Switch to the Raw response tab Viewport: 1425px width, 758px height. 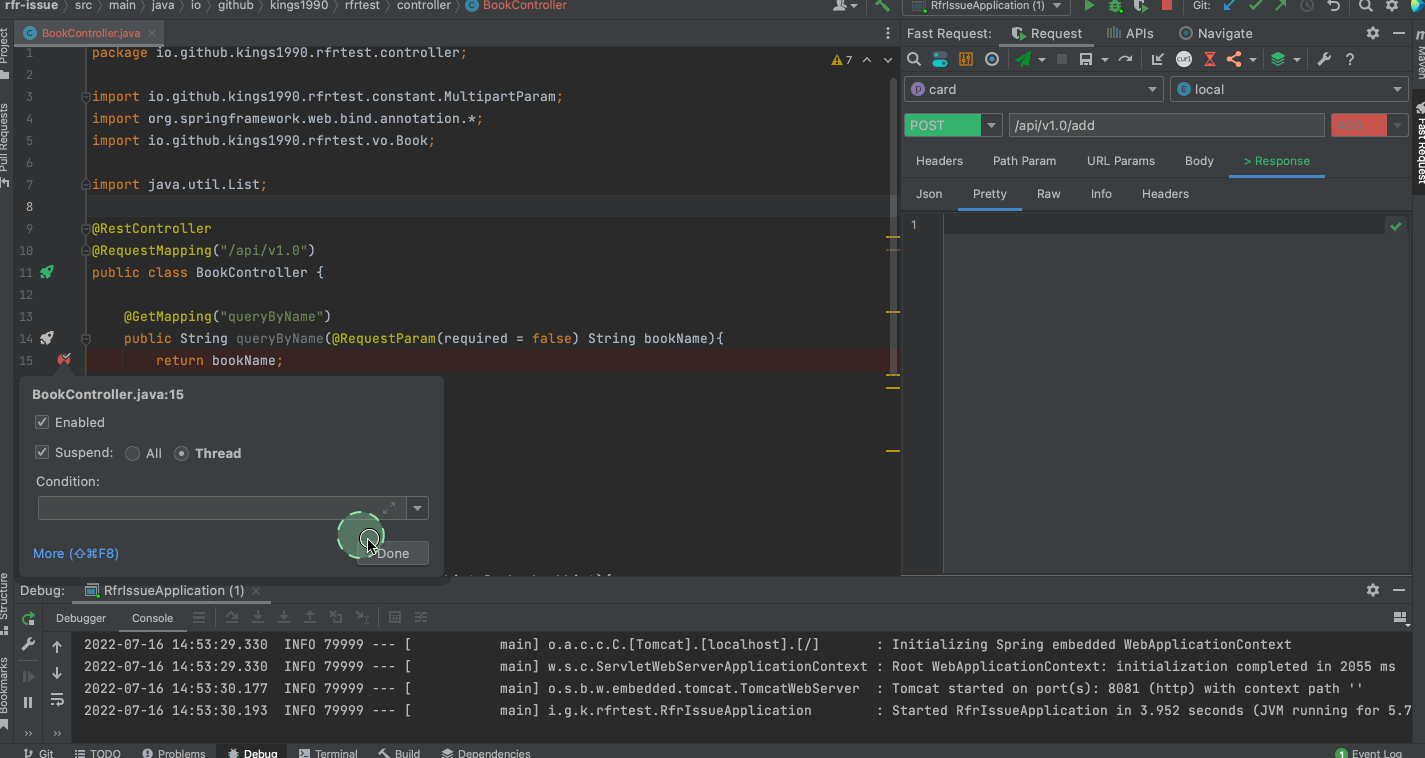(1048, 194)
